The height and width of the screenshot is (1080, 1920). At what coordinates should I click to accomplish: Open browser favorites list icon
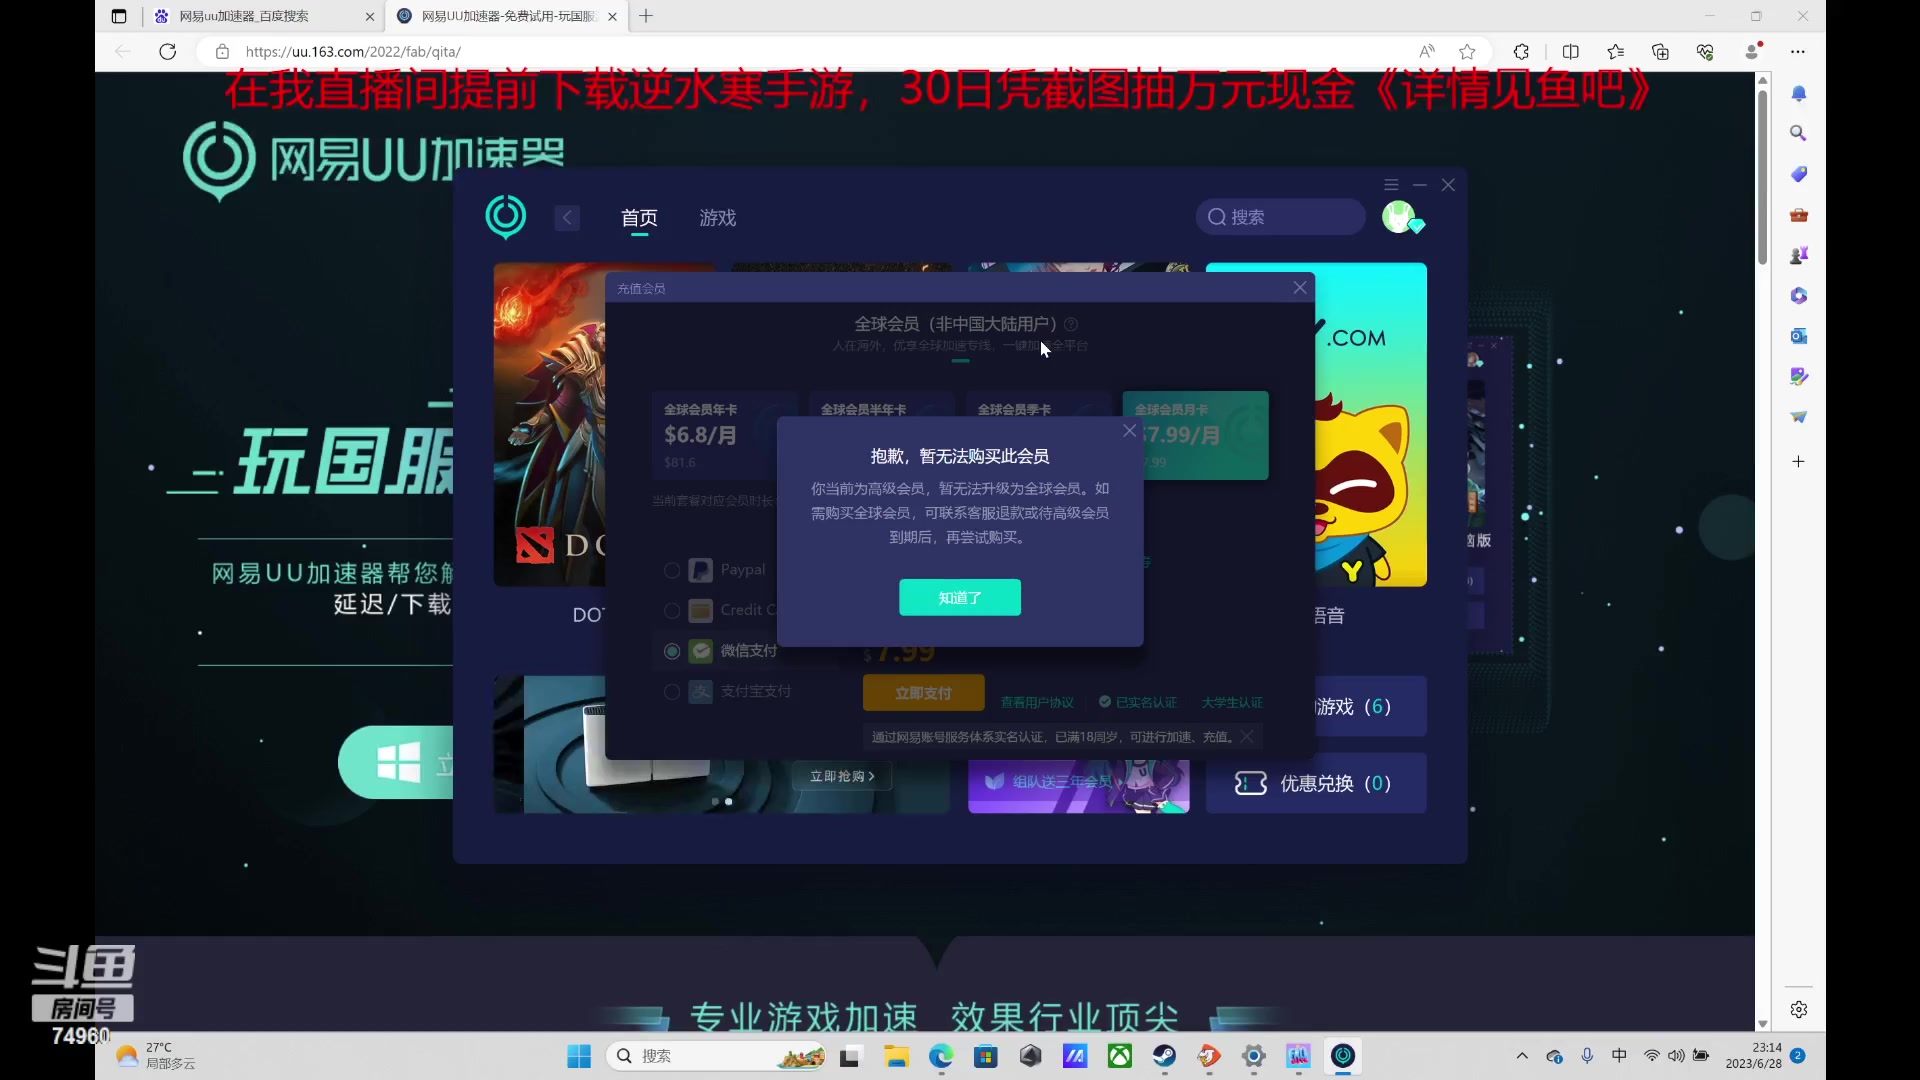(x=1616, y=51)
